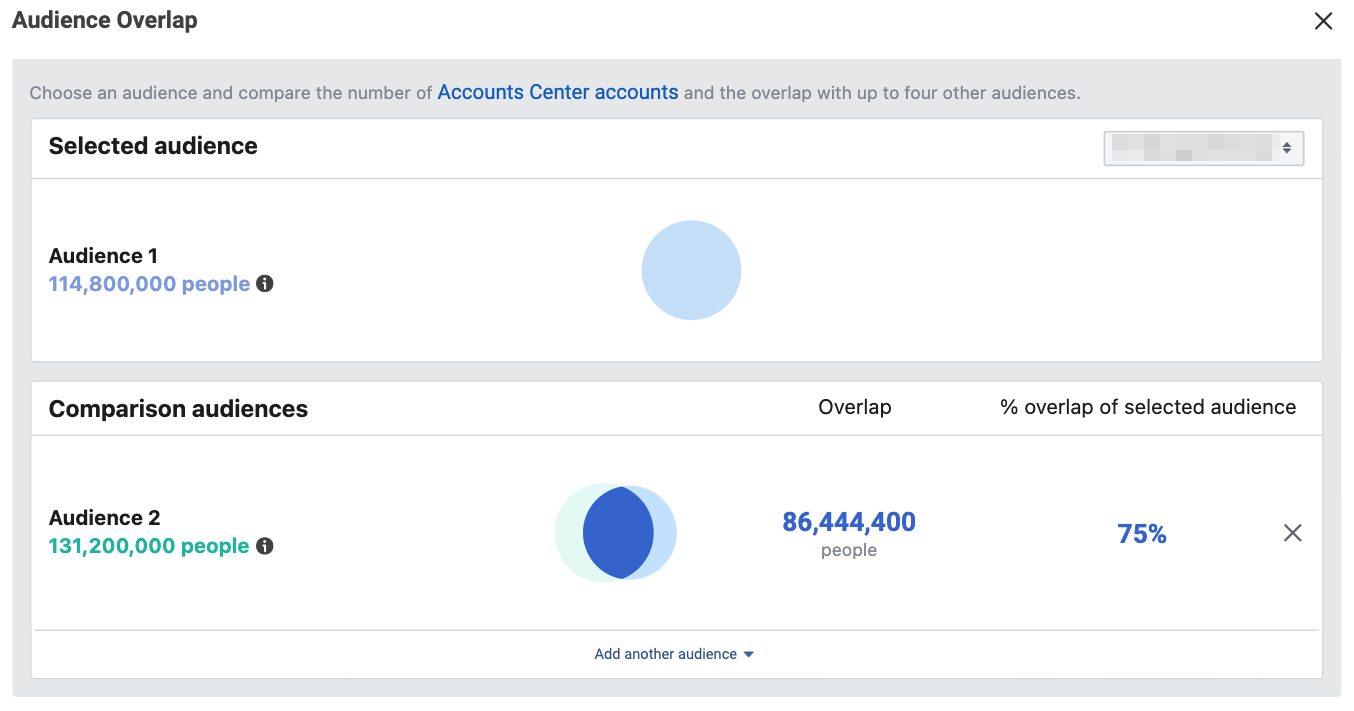1354x711 pixels.
Task: Click the Comparison audiences header
Action: [178, 408]
